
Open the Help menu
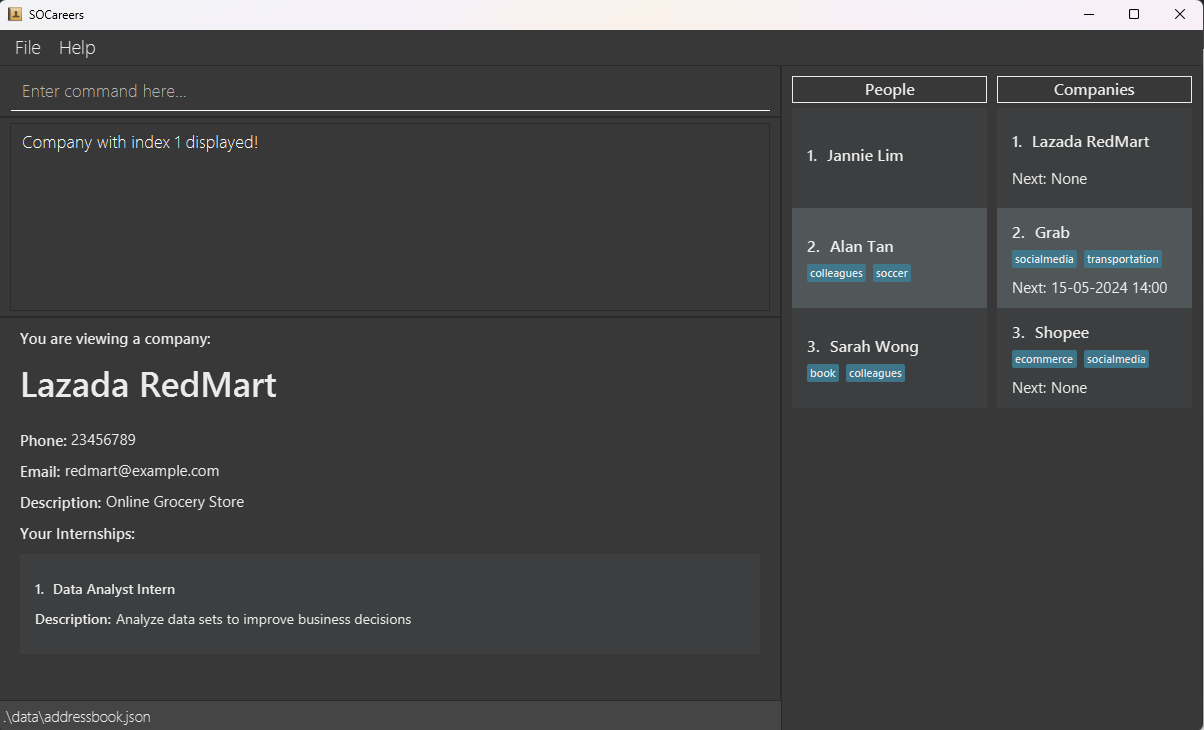77,48
